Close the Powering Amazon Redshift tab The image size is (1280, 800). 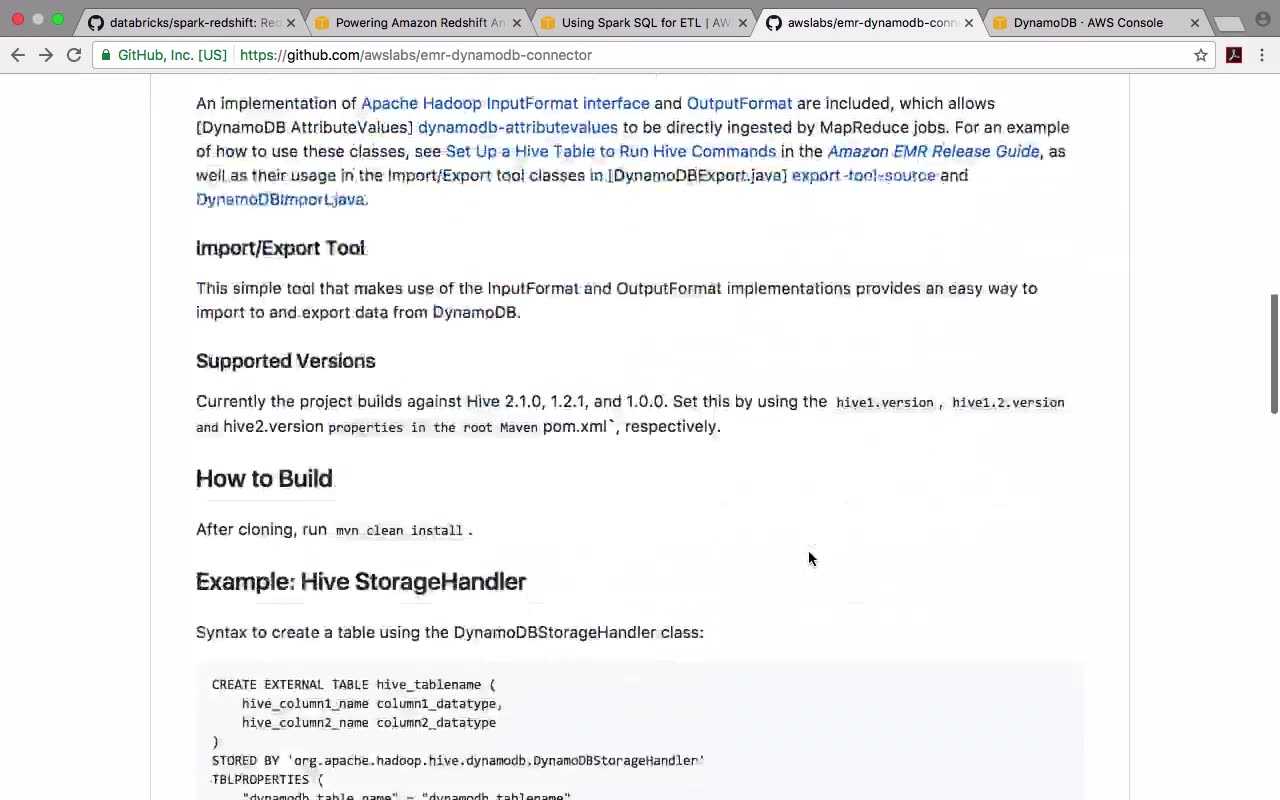[x=516, y=22]
